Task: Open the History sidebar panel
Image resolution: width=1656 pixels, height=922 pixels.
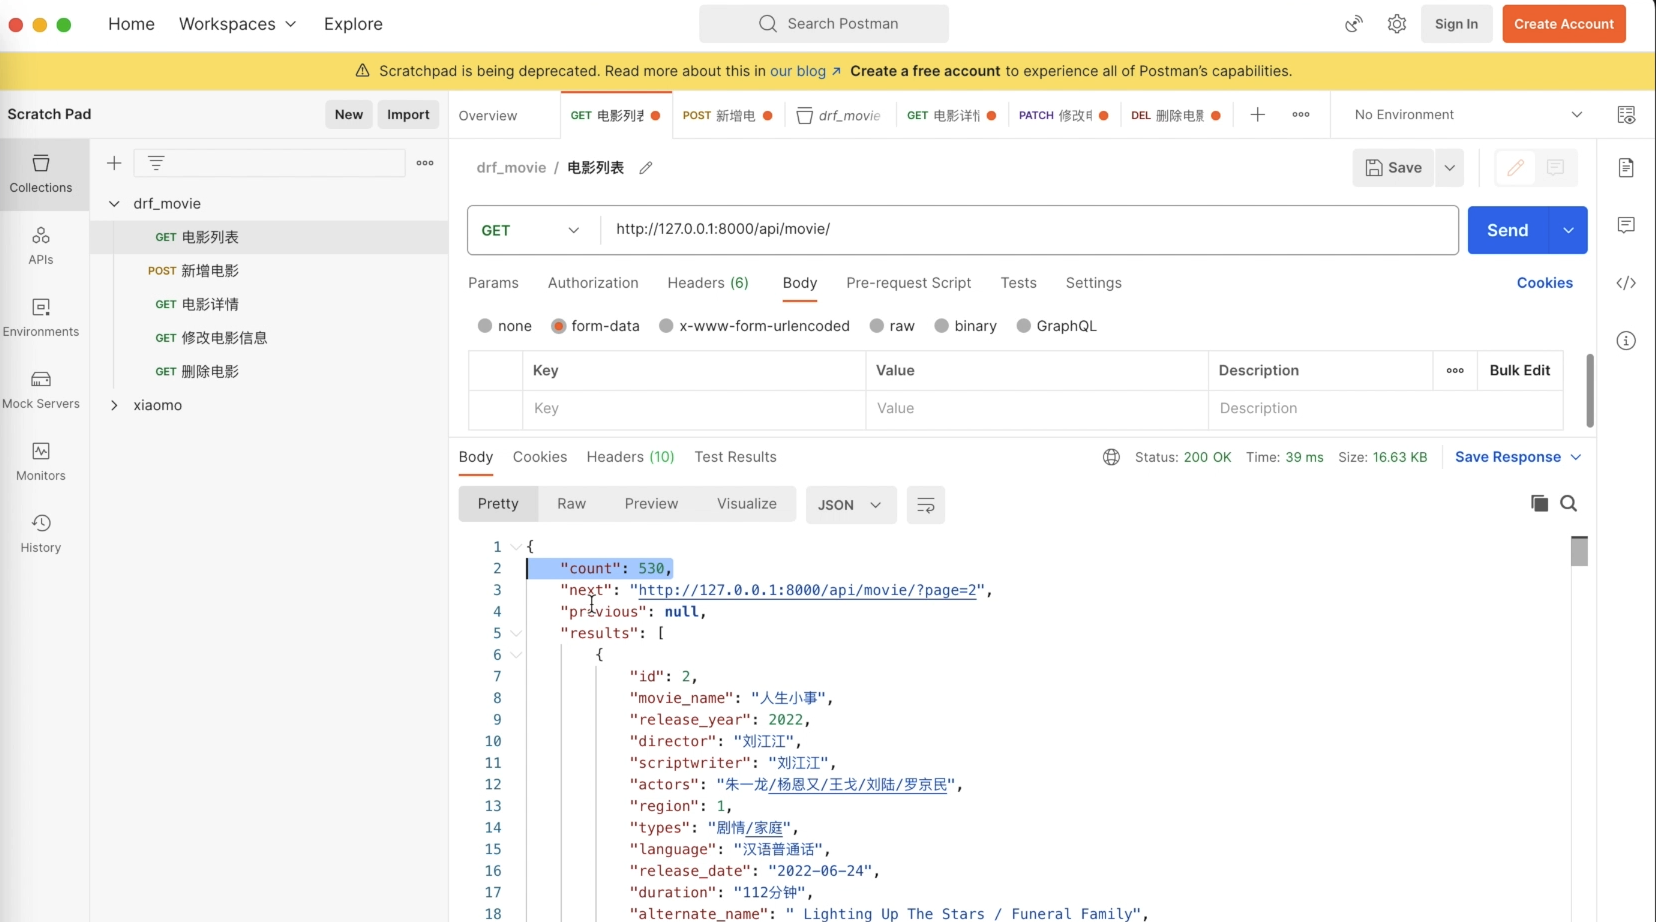Action: pos(41,534)
